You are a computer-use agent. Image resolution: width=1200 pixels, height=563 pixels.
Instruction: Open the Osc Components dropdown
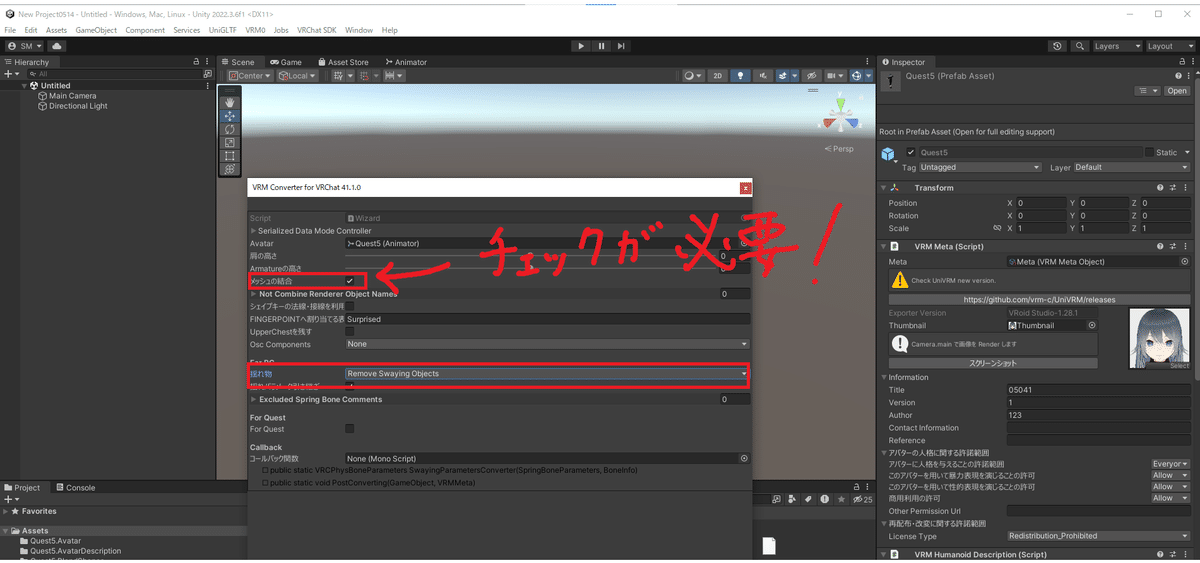click(x=547, y=343)
